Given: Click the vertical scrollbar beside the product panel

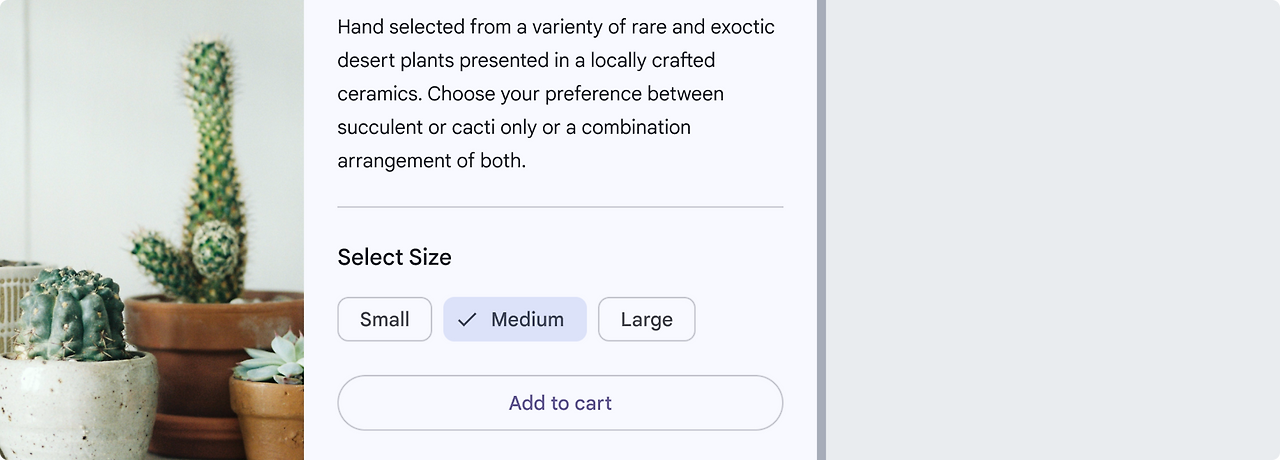Looking at the screenshot, I should [x=821, y=230].
